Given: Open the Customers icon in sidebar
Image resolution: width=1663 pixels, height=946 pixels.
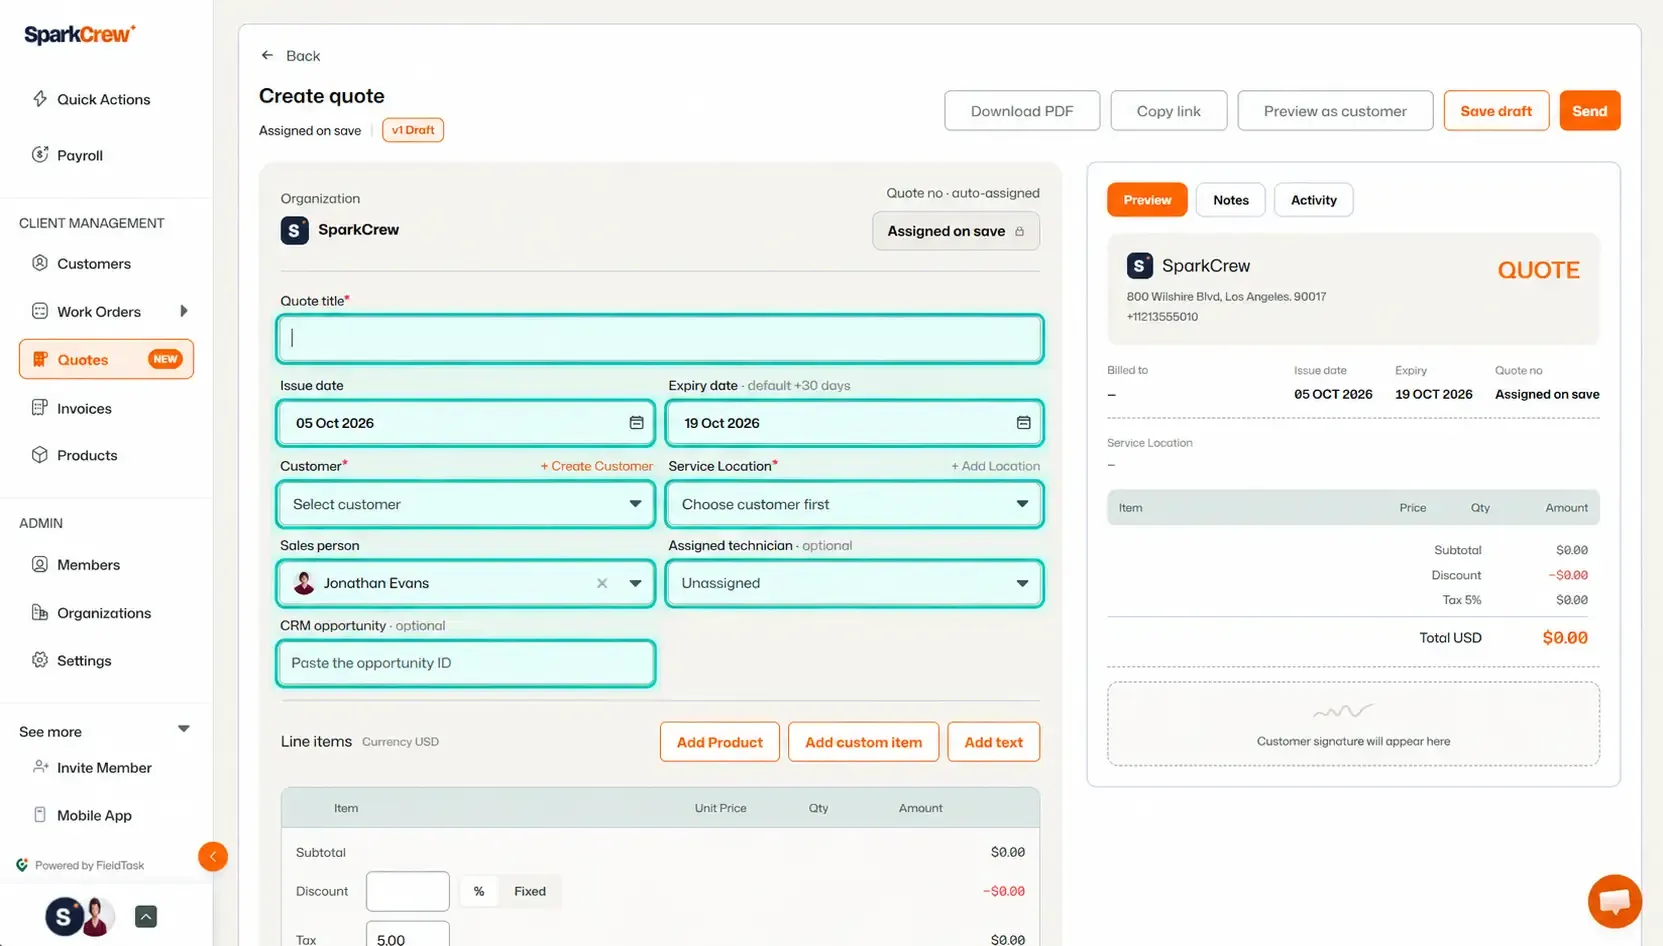Looking at the screenshot, I should (x=40, y=263).
